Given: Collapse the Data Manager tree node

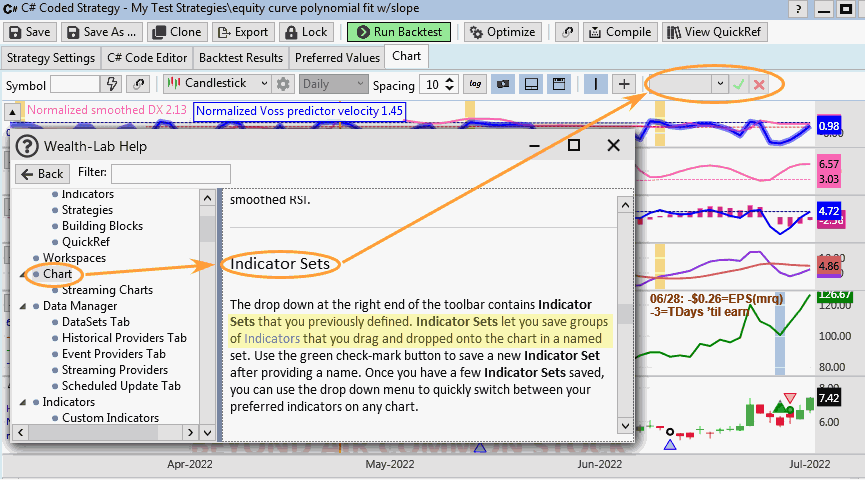Looking at the screenshot, I should 24,306.
